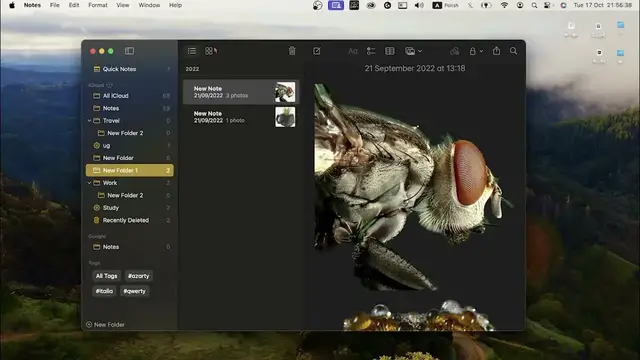Screen dimensions: 640x360
Task: Open the Help menu
Action: (x=176, y=5)
